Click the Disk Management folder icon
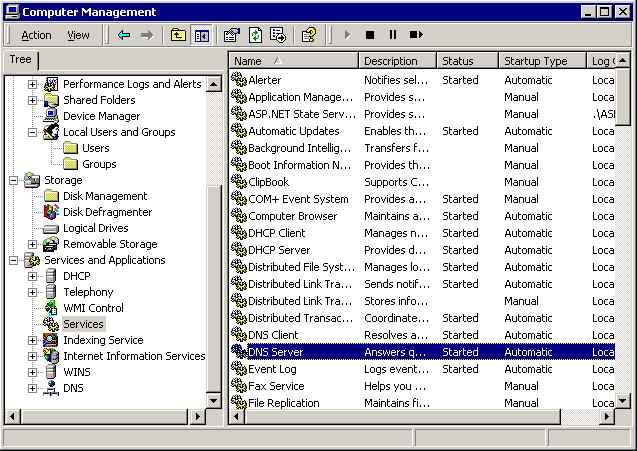 (51, 196)
